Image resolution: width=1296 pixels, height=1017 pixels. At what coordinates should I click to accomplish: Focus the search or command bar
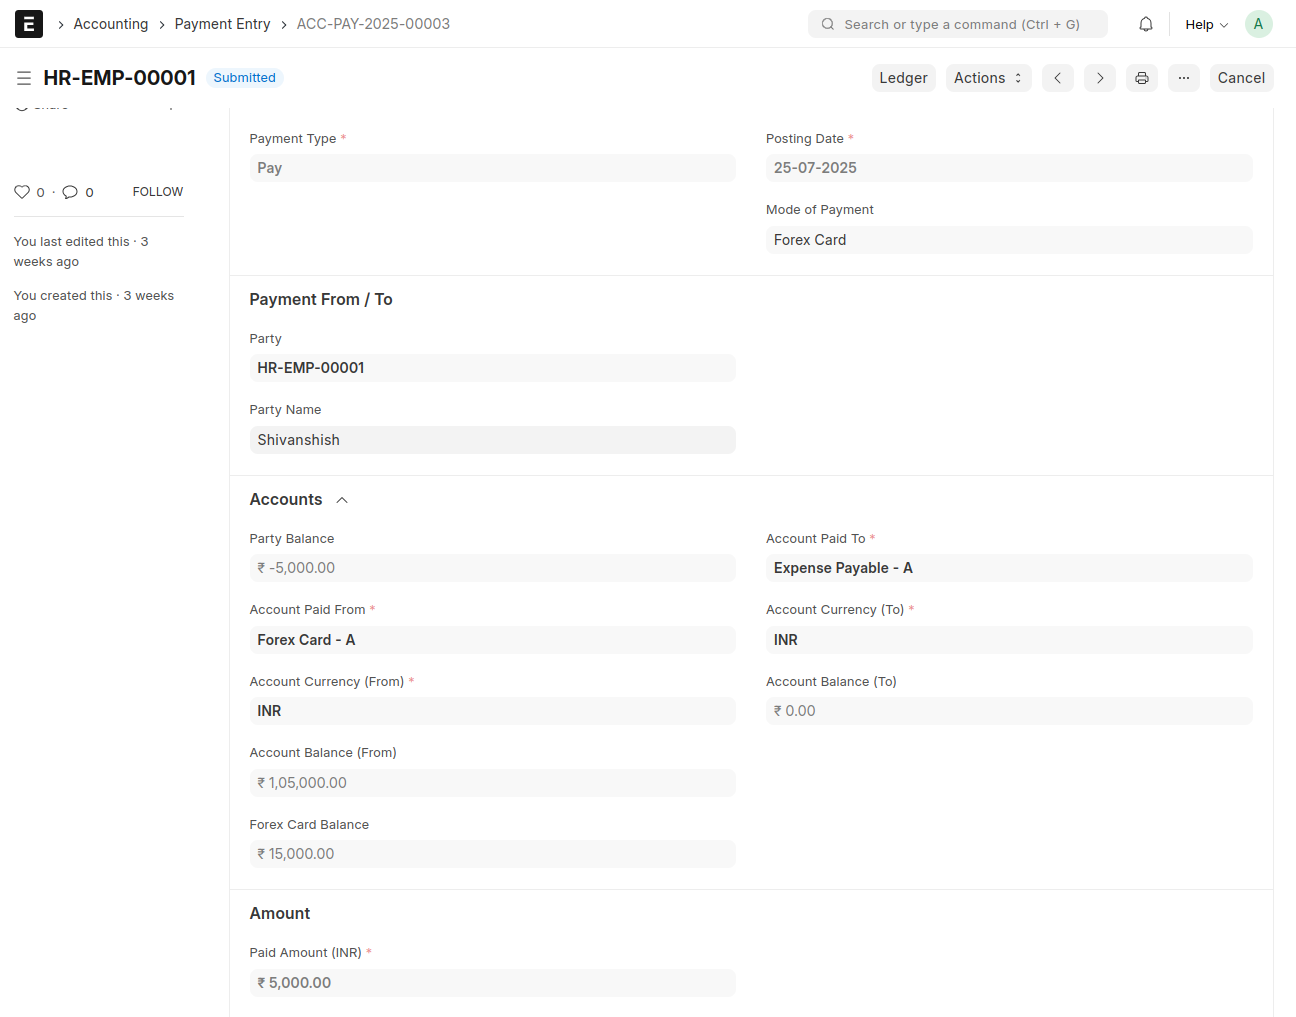957,24
